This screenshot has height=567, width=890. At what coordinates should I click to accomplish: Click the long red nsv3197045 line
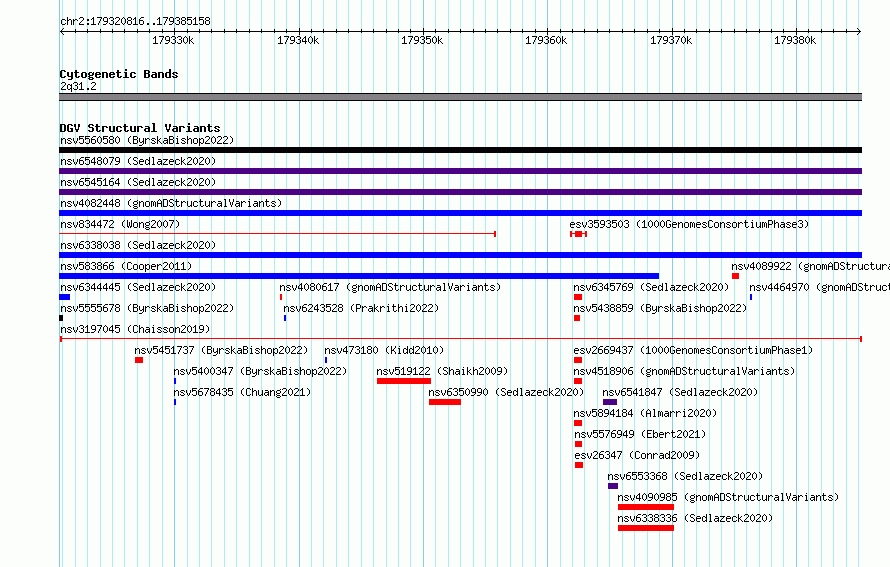click(460, 339)
